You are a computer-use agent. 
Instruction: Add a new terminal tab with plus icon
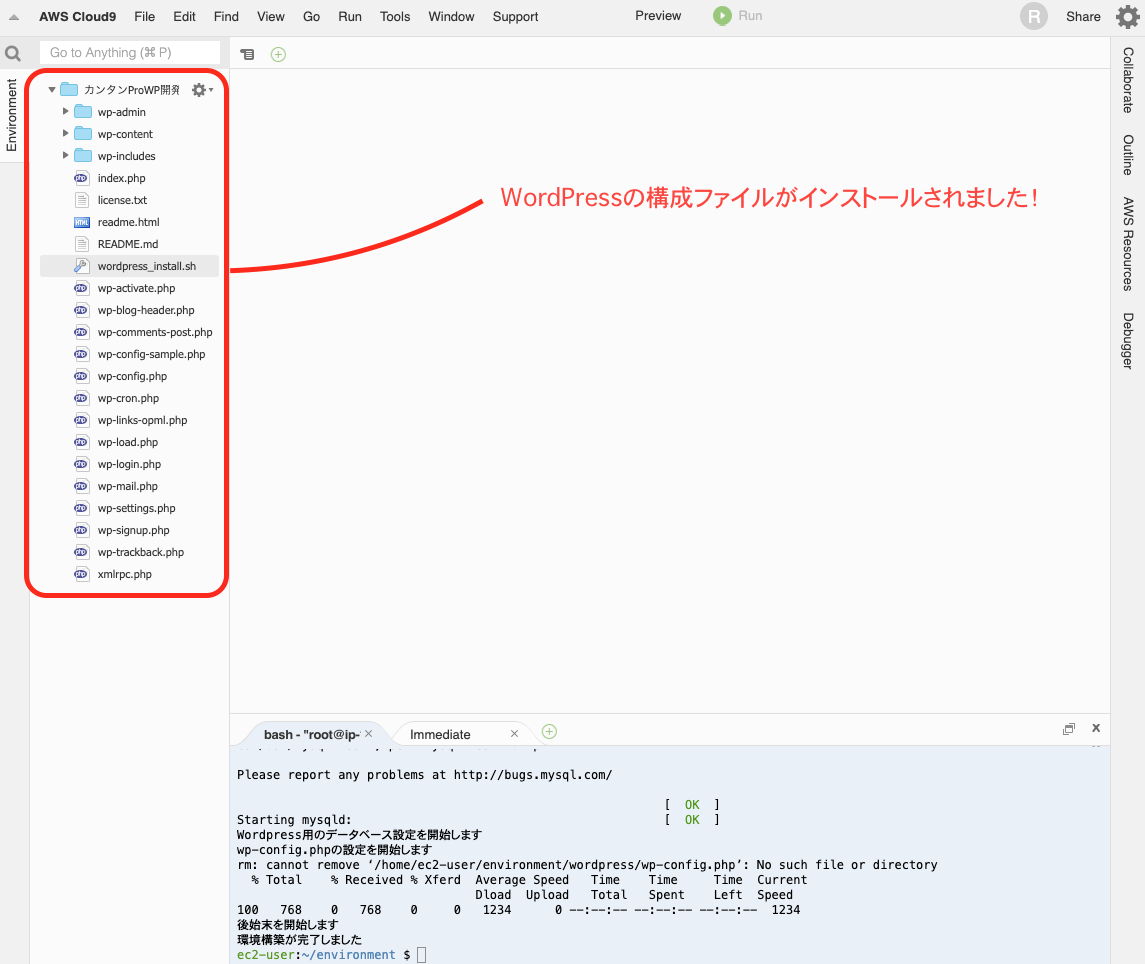[x=549, y=732]
